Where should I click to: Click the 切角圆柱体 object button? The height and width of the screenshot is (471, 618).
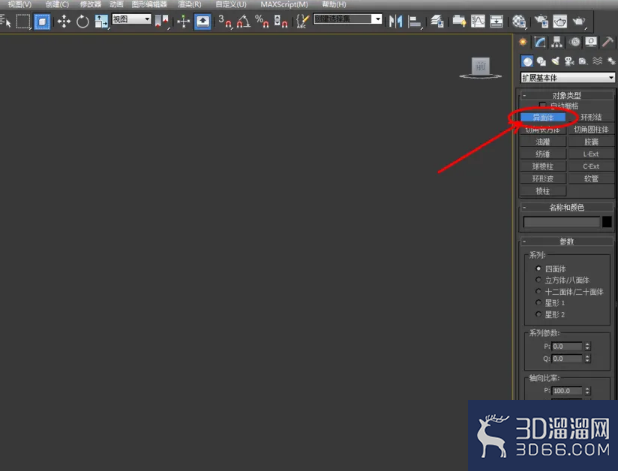tap(591, 129)
